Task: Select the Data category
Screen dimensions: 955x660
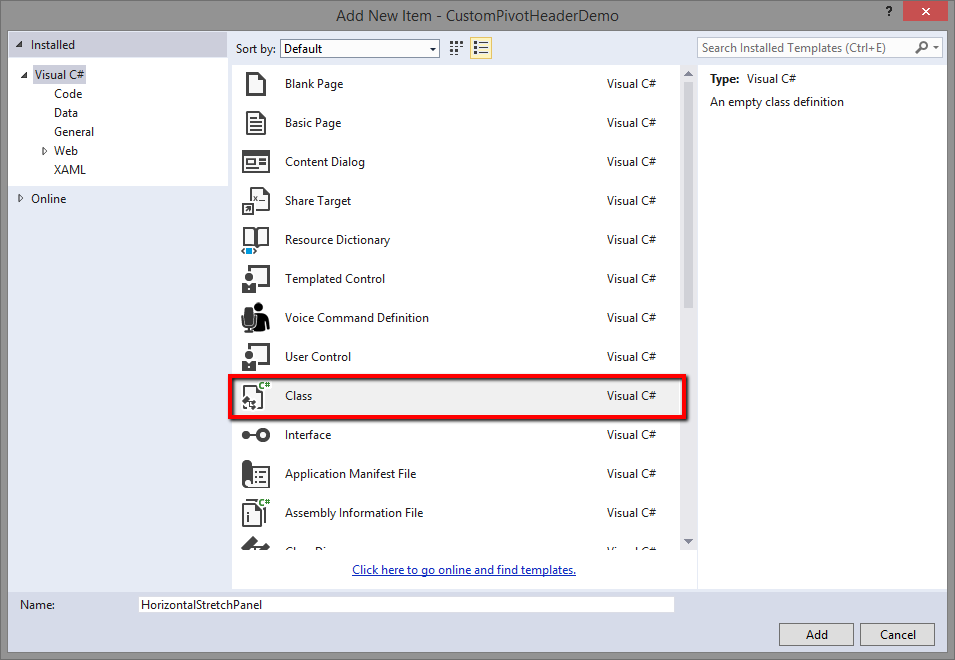Action: [66, 113]
